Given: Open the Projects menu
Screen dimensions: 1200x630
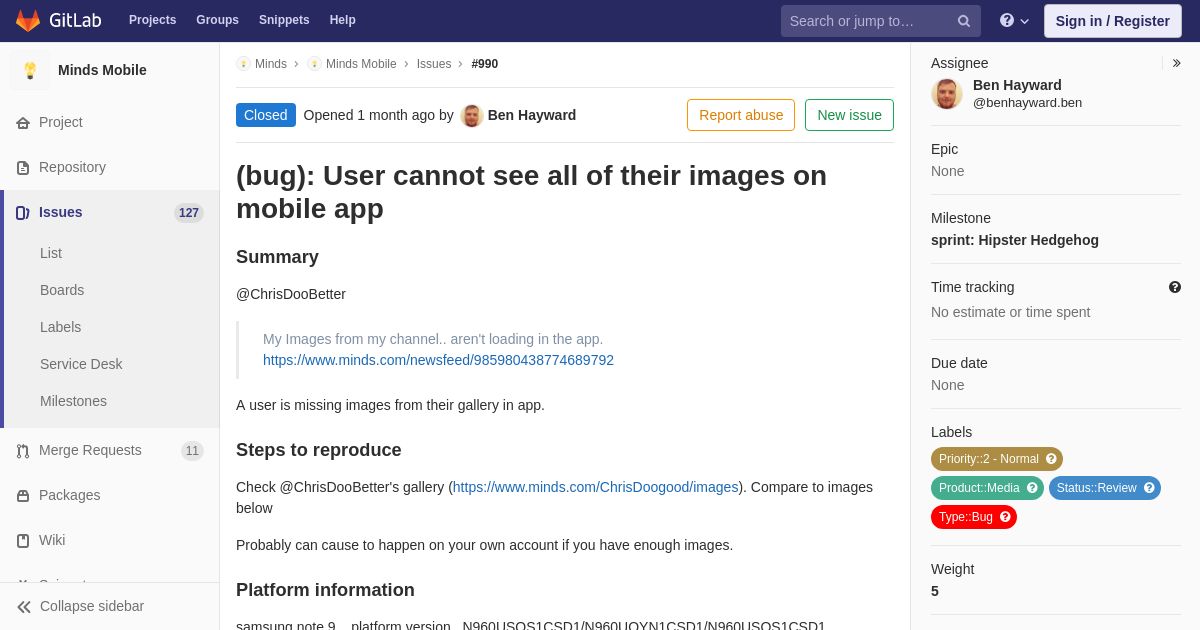Looking at the screenshot, I should click(152, 20).
